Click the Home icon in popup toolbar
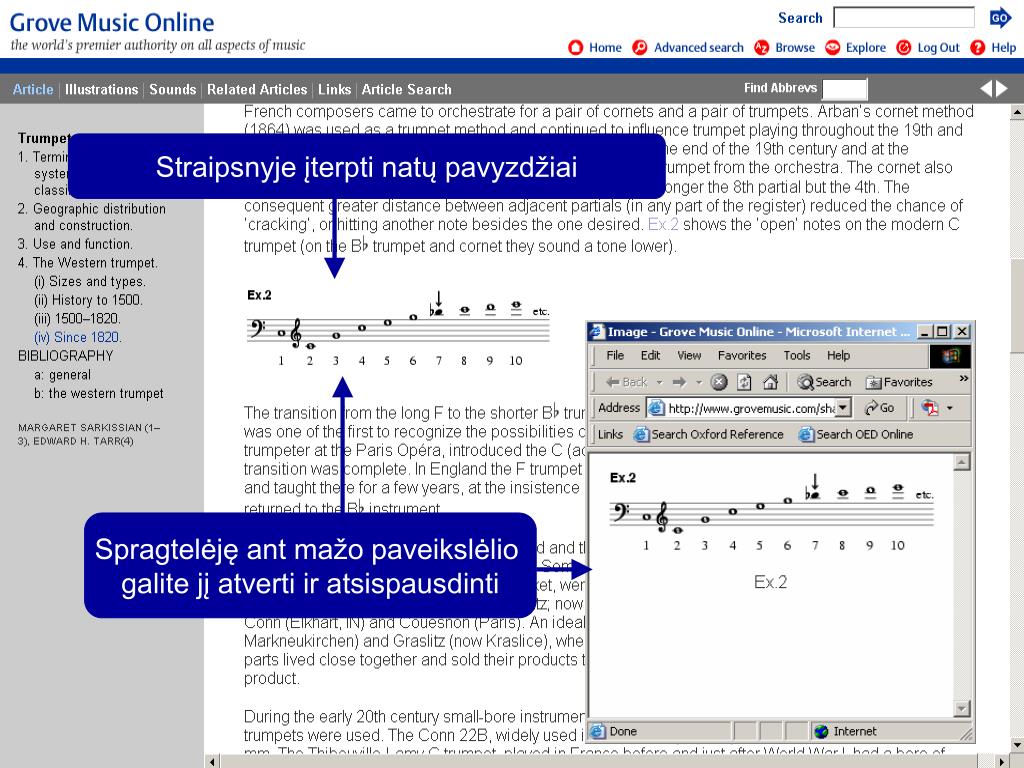The height and width of the screenshot is (768, 1024). (x=771, y=382)
